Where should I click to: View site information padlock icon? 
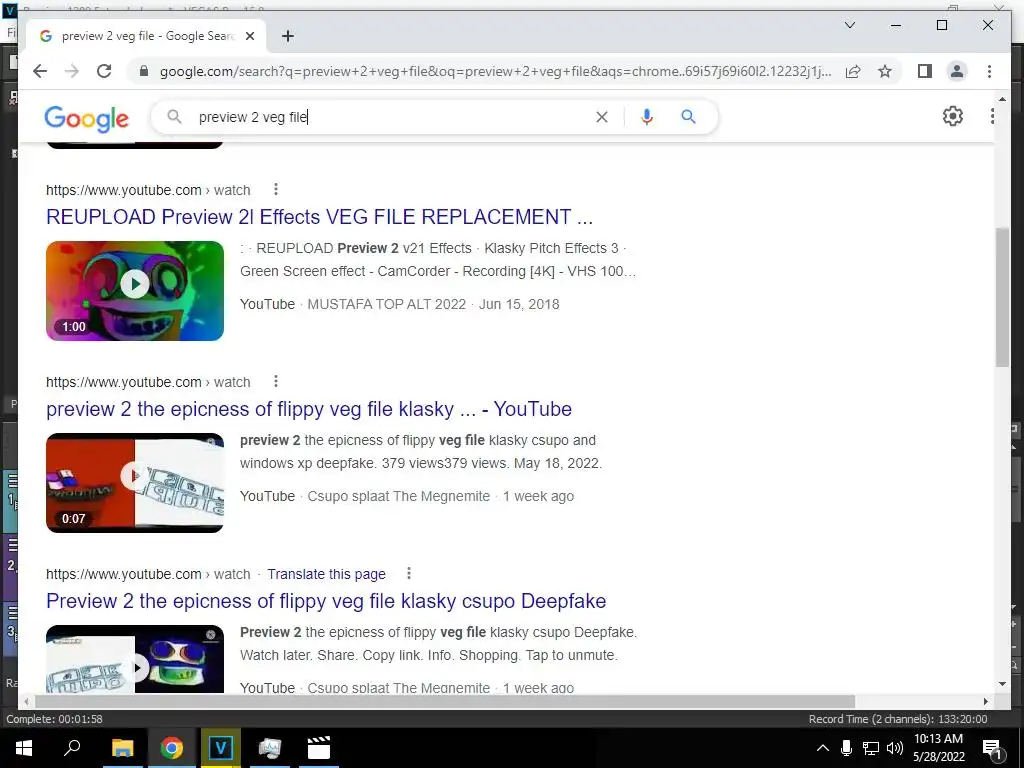[144, 71]
